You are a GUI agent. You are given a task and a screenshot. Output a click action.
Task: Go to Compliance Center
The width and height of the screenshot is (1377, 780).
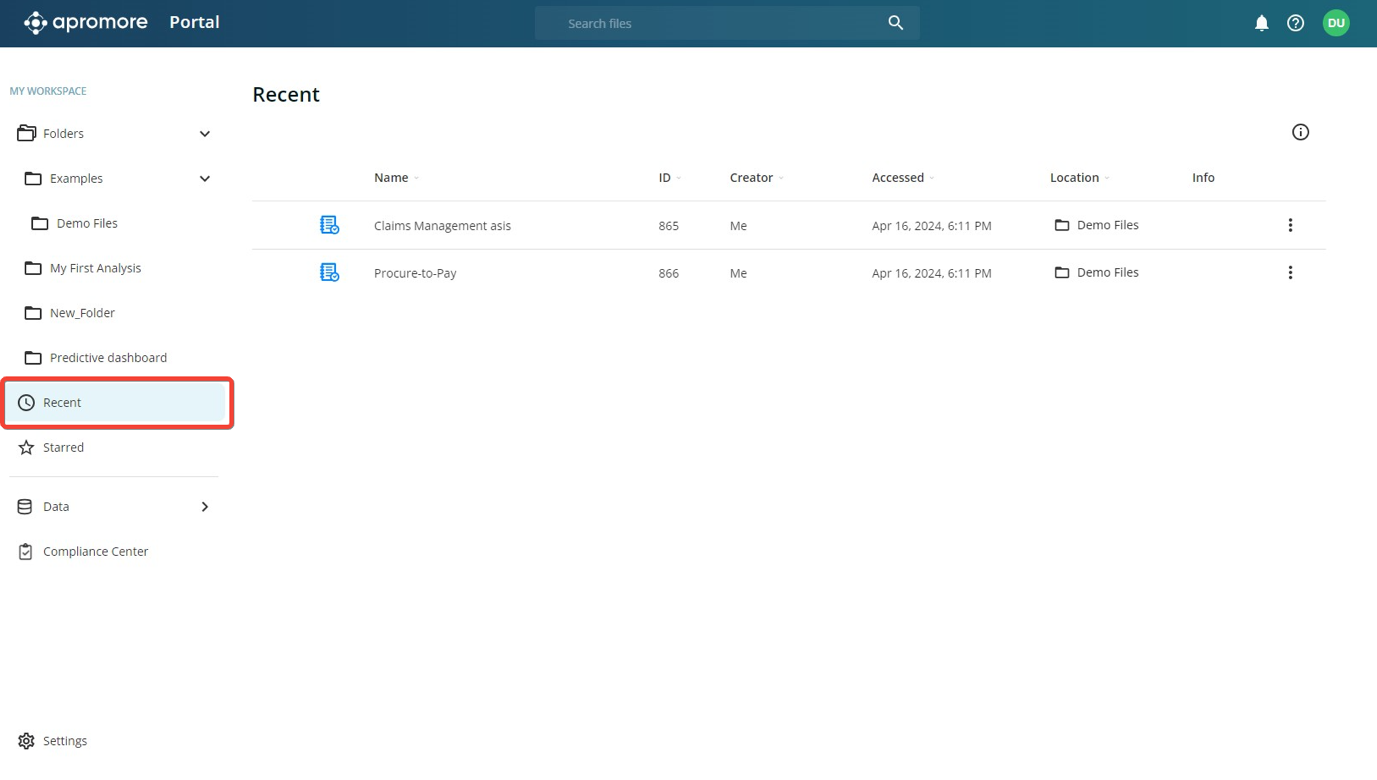point(95,551)
